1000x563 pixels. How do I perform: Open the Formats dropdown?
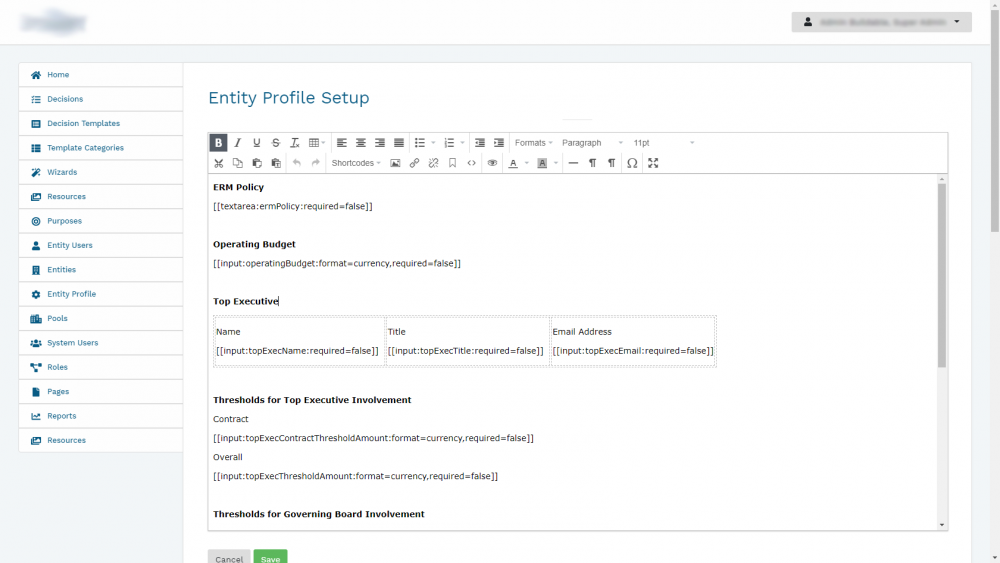[x=533, y=143]
